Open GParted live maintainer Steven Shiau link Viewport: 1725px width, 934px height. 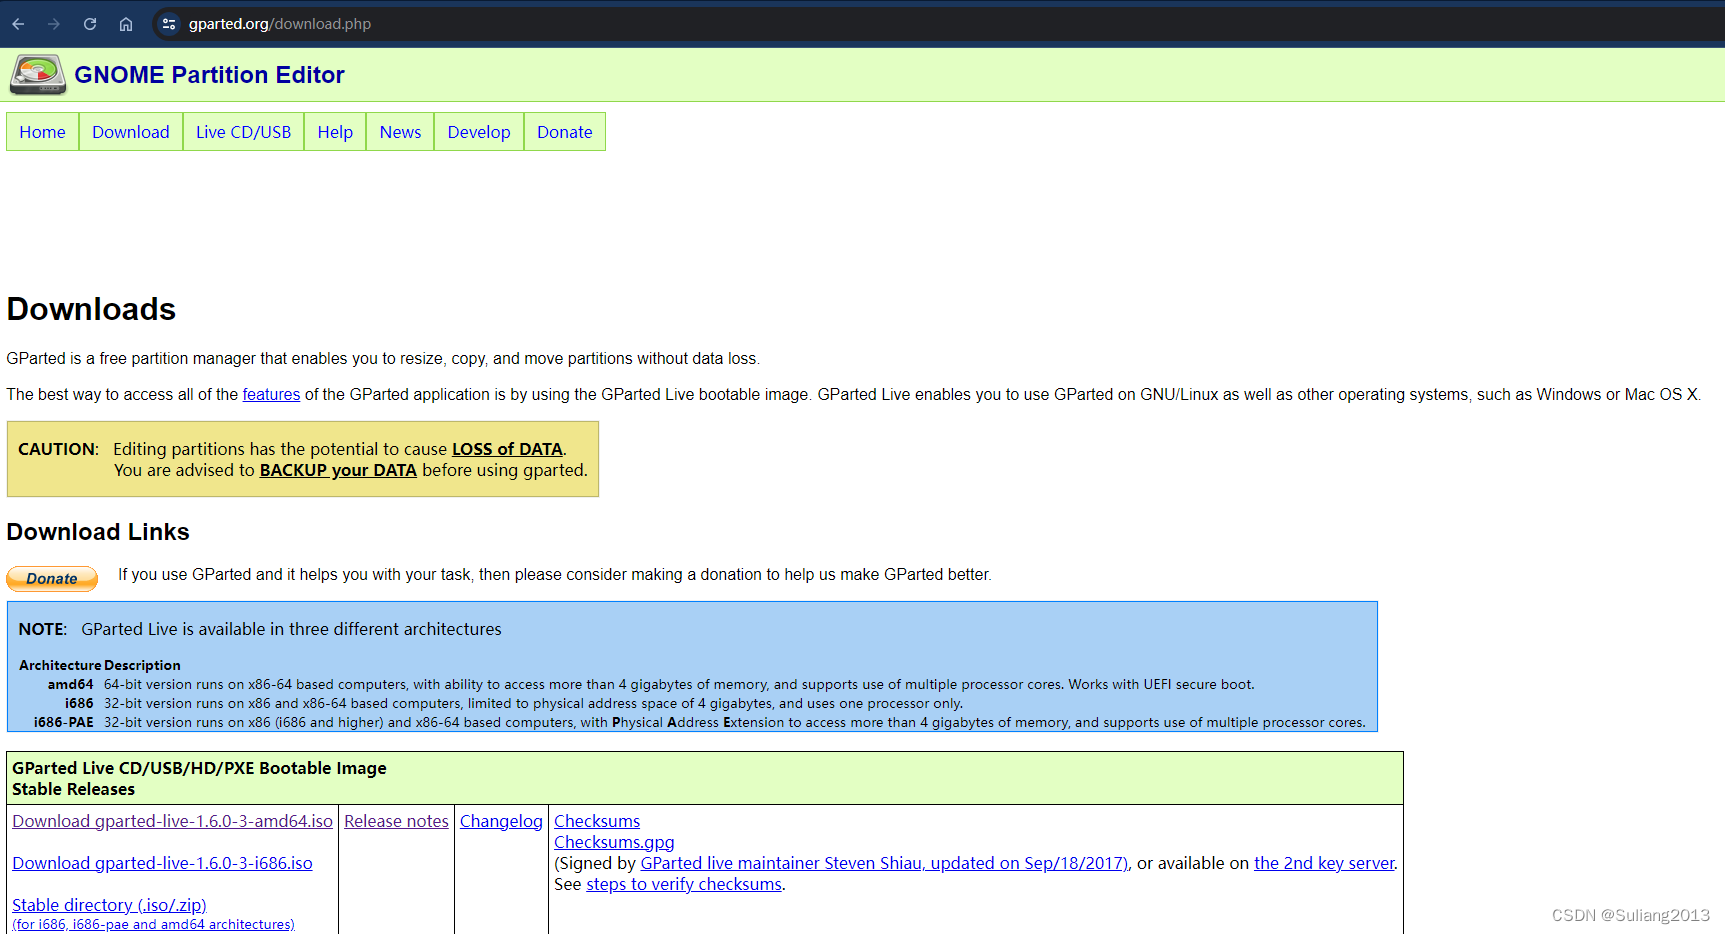[x=884, y=863]
